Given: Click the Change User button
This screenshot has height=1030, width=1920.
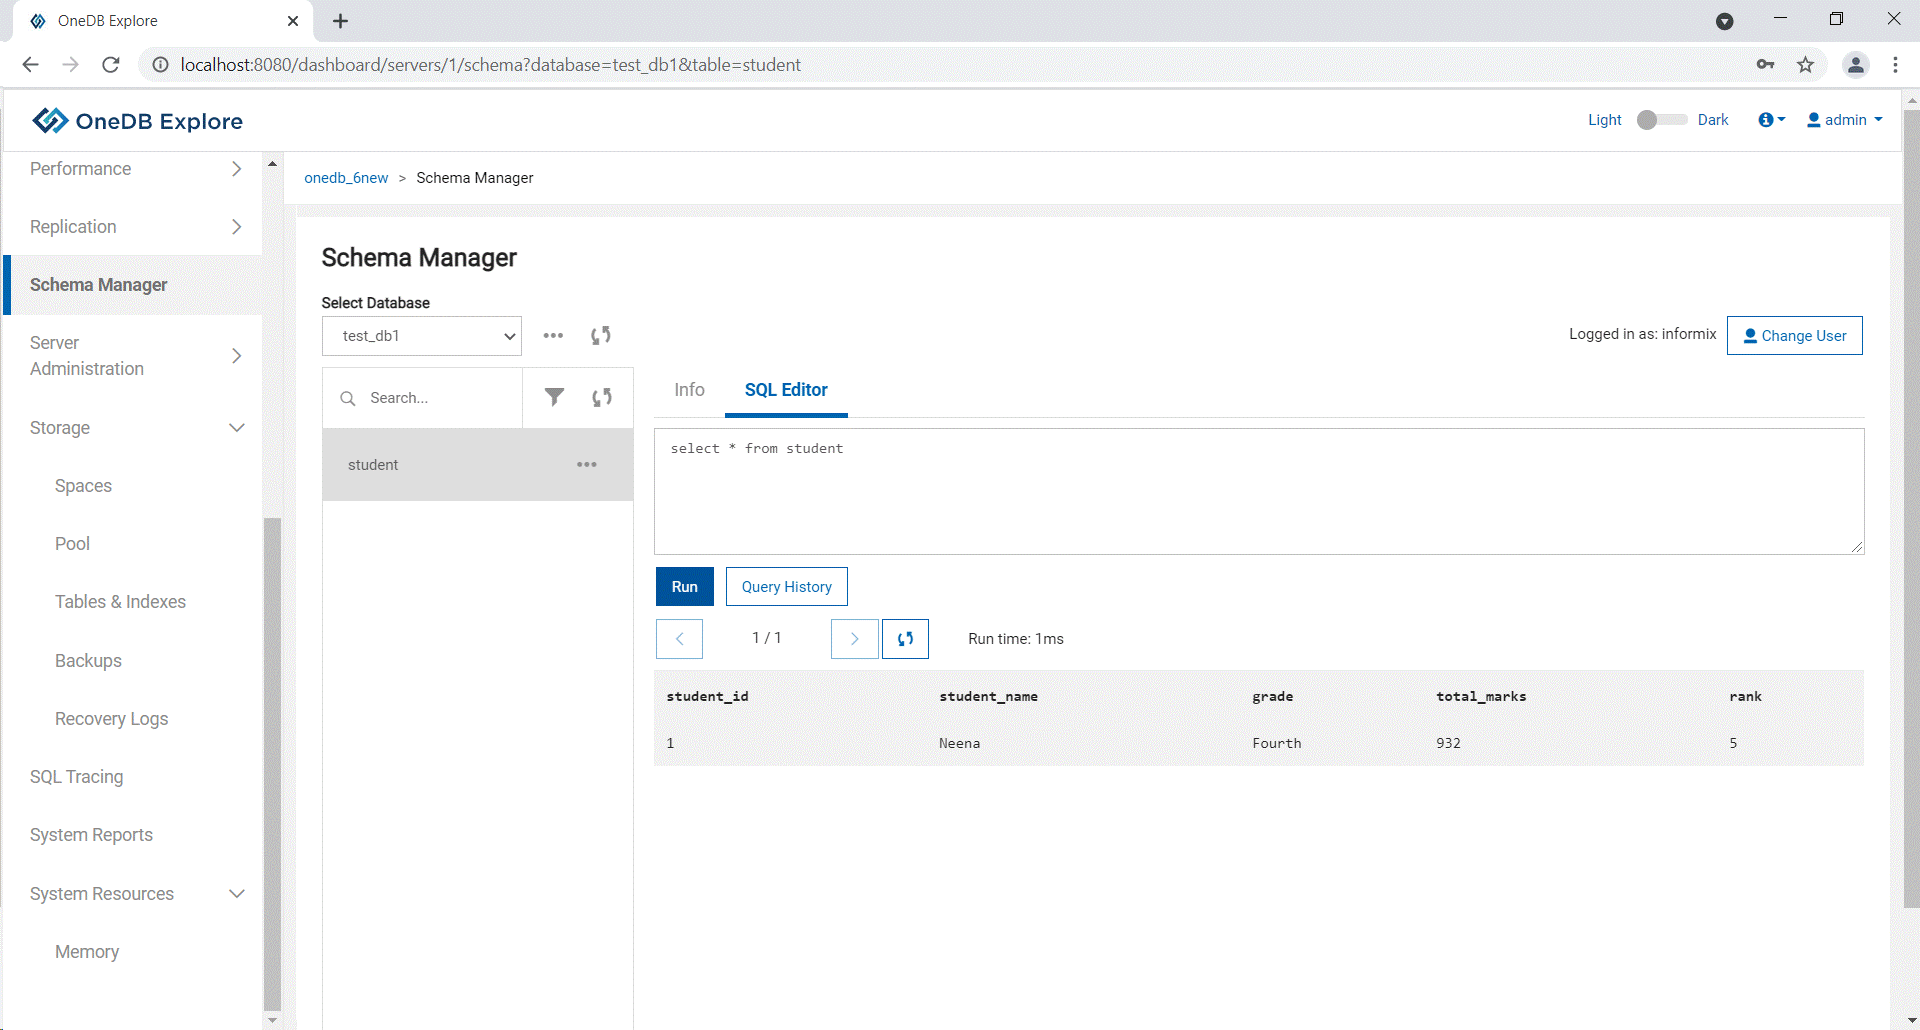Looking at the screenshot, I should (1795, 336).
